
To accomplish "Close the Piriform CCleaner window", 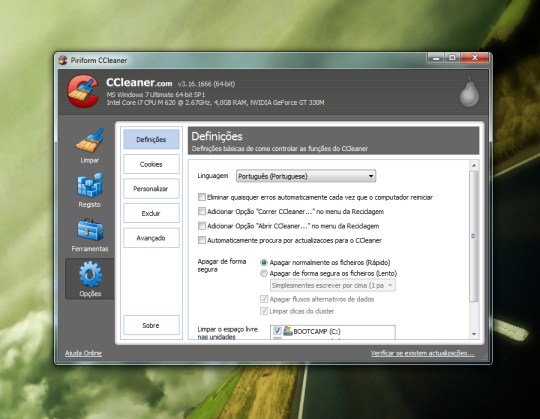I will click(x=475, y=58).
